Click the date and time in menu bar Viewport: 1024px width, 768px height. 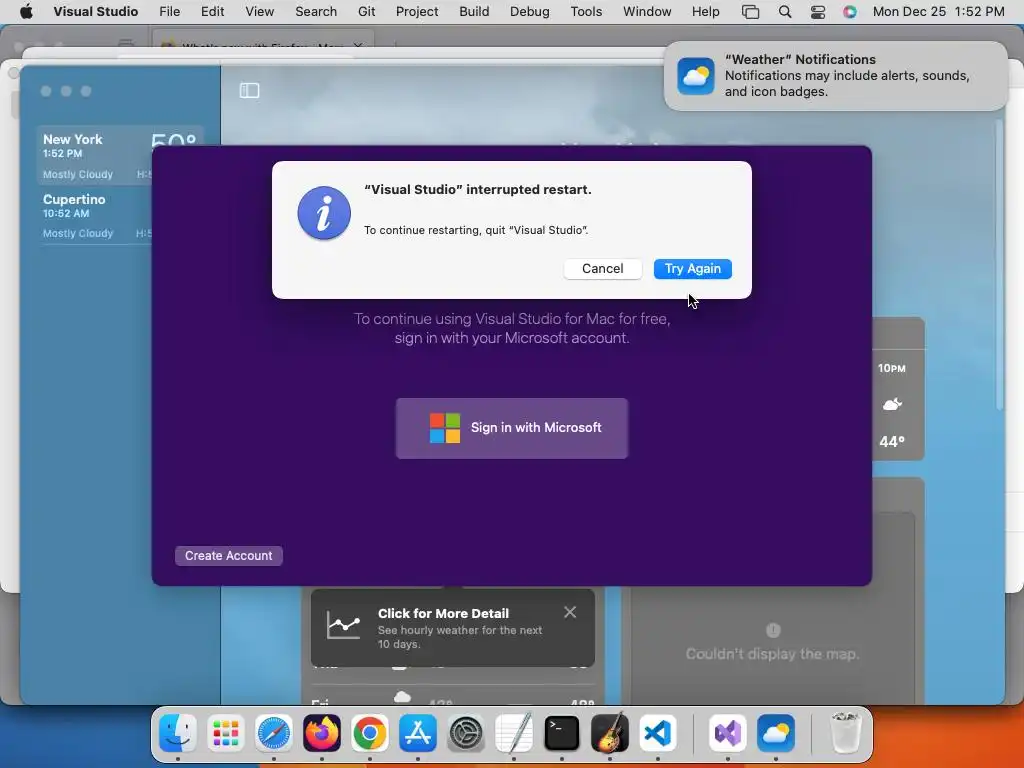938,12
